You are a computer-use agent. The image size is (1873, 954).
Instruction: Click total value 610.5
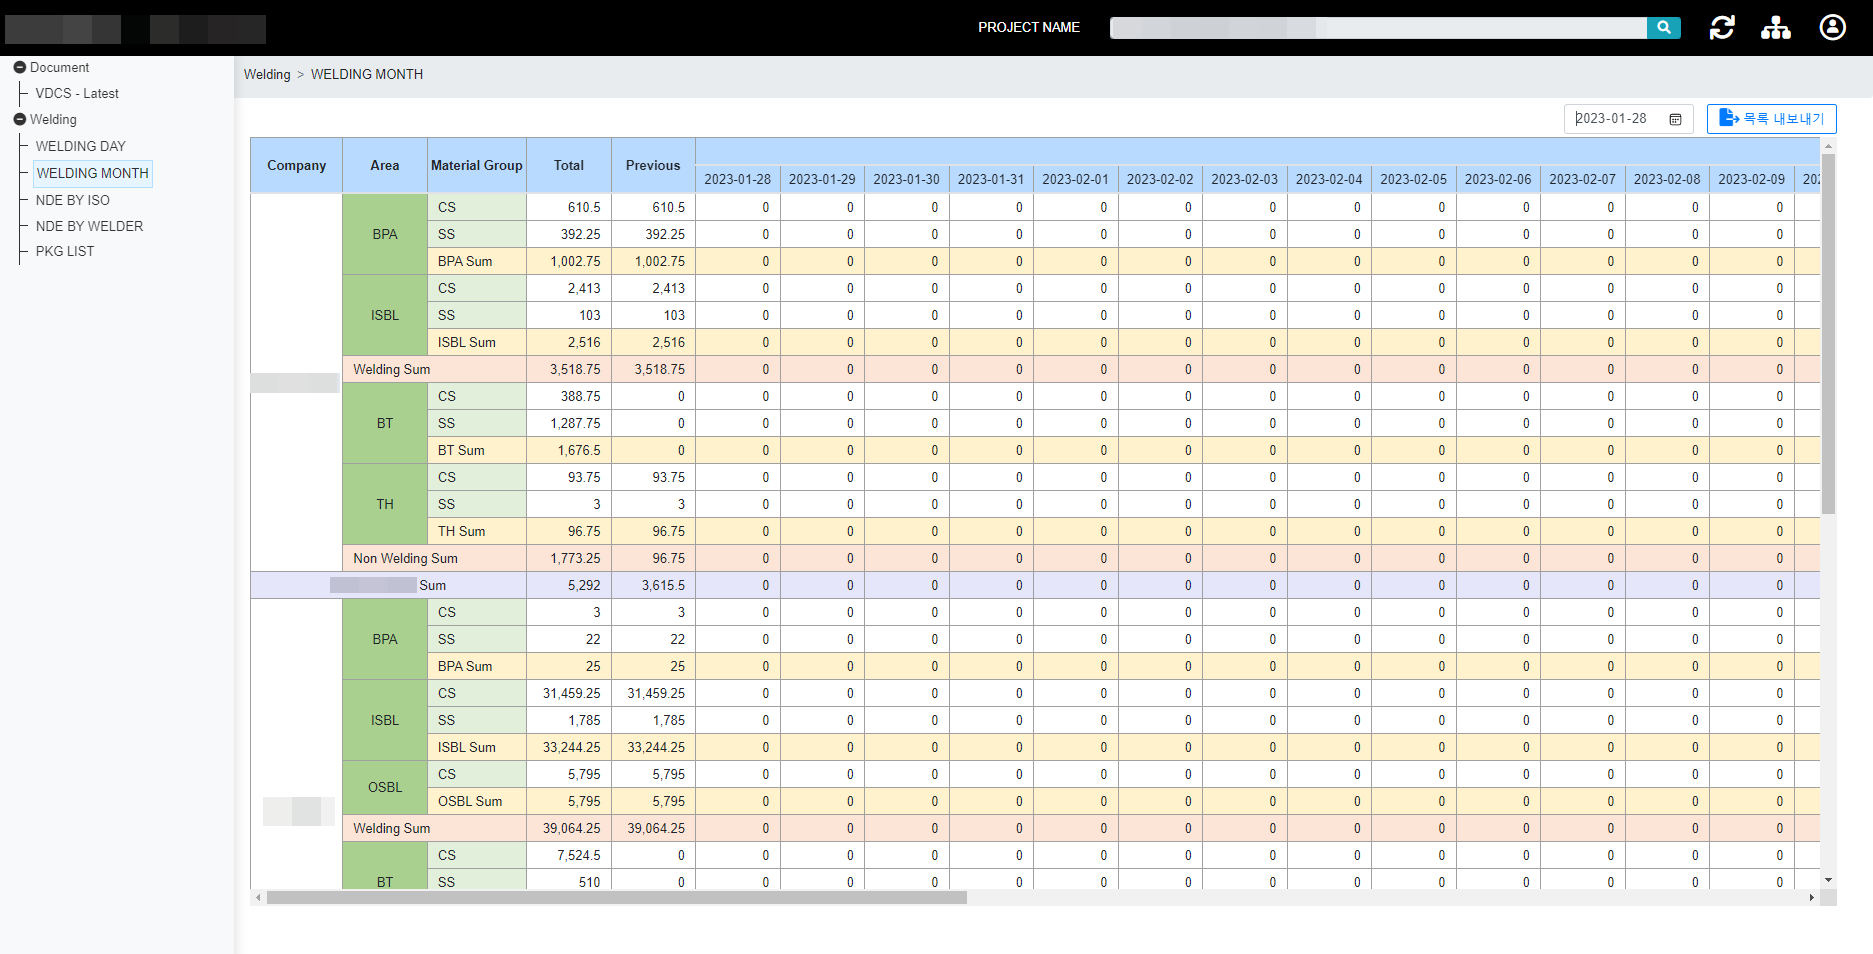[x=584, y=207]
